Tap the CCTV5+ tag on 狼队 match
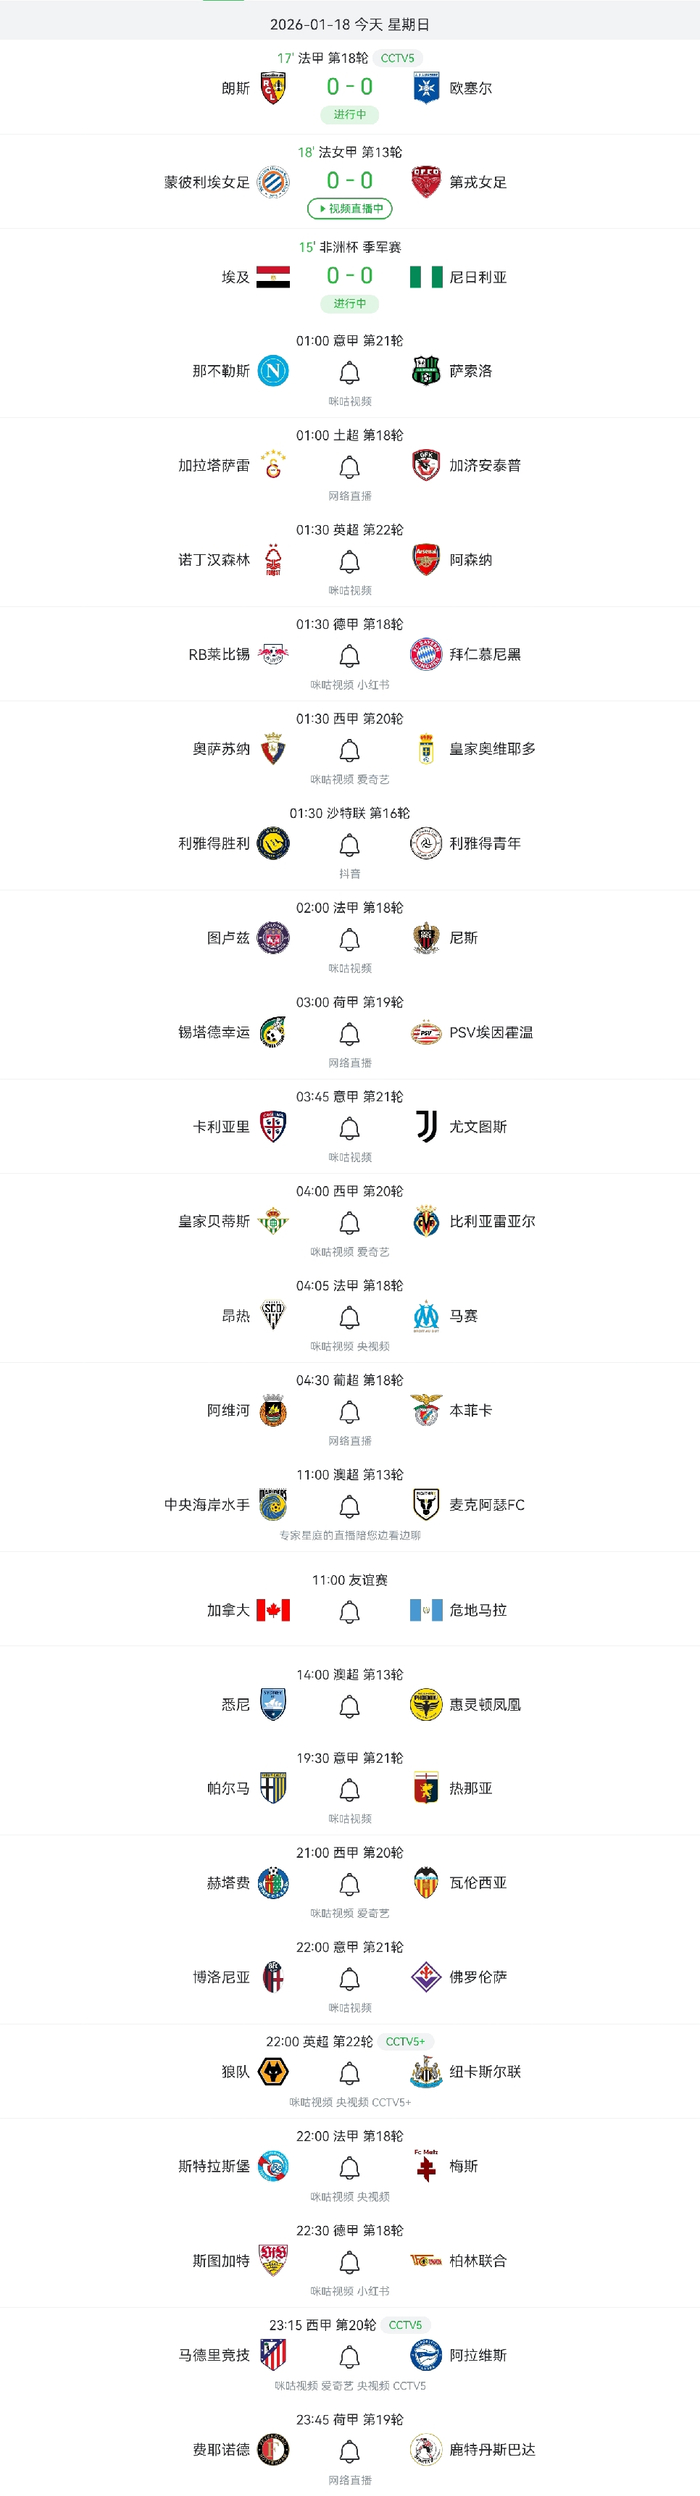 click(405, 2042)
